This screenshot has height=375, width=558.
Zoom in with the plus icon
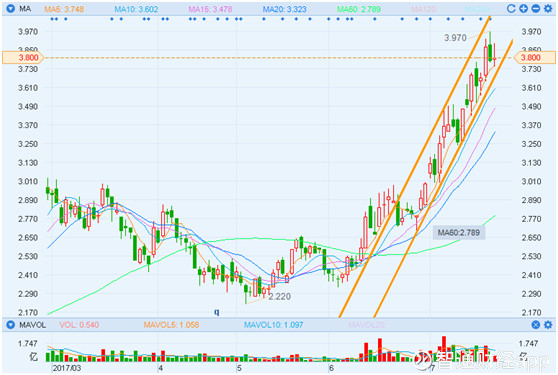click(x=523, y=9)
